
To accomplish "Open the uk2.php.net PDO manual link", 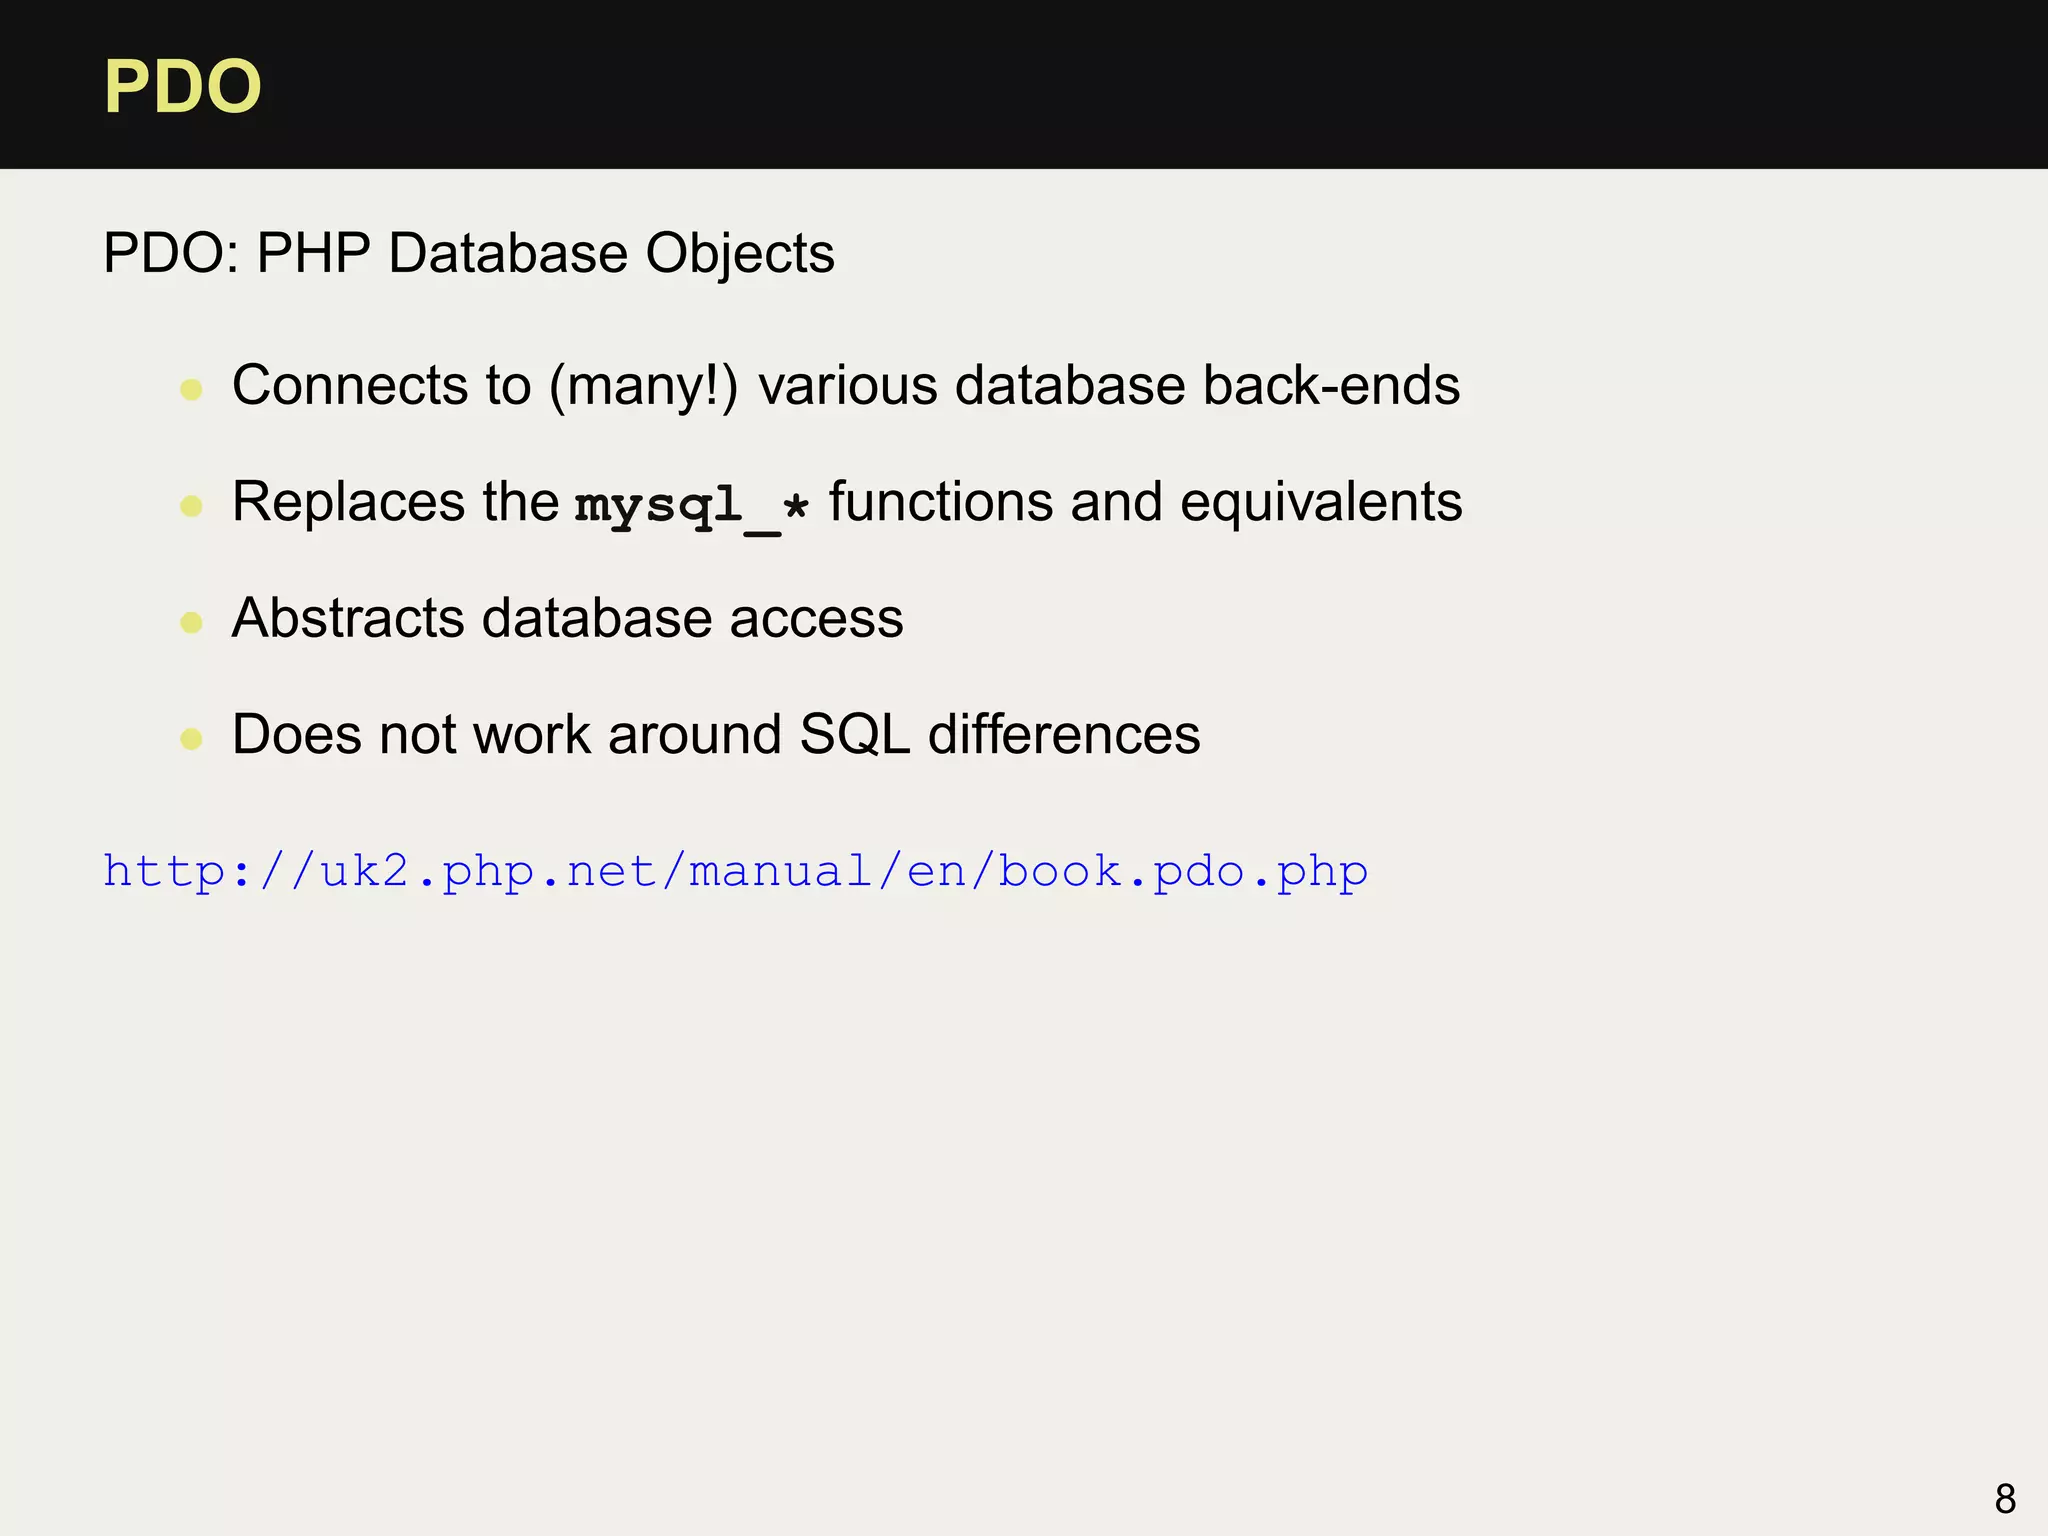I will [735, 871].
